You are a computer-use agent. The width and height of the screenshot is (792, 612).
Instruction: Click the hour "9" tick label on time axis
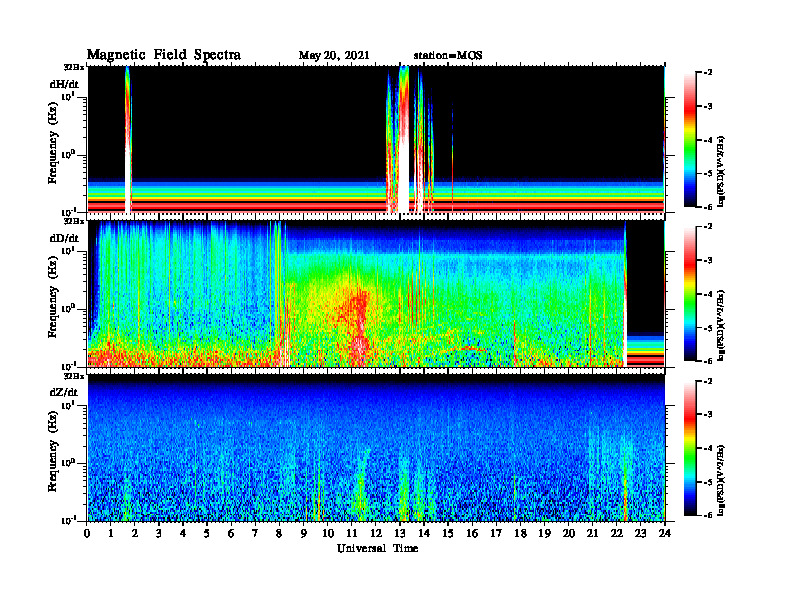pyautogui.click(x=304, y=533)
